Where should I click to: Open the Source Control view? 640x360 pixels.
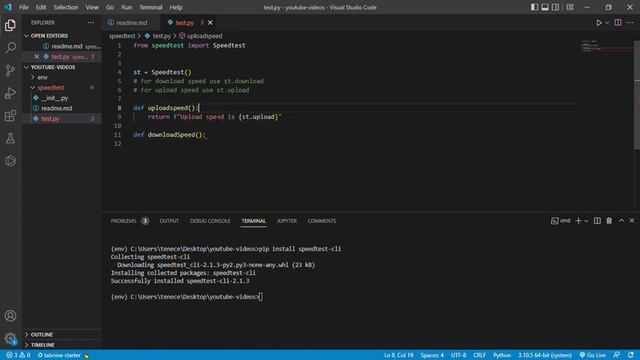[10, 70]
